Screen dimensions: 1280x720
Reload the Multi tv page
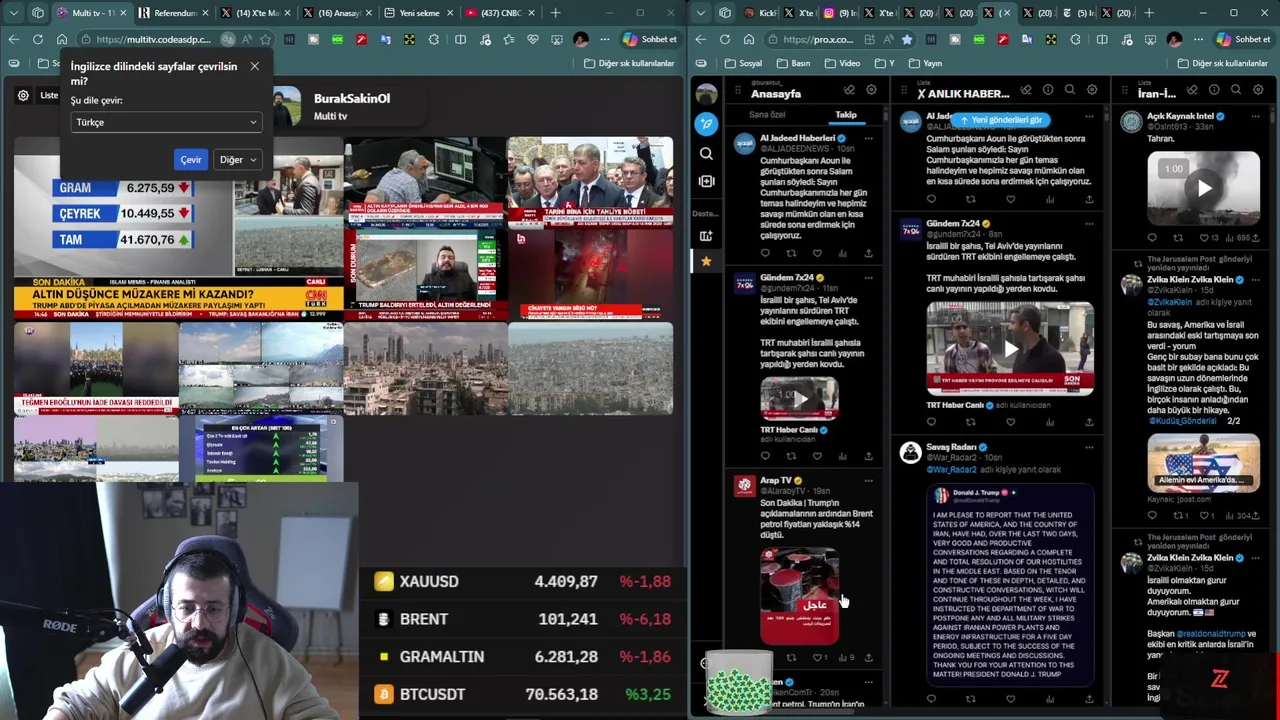pyautogui.click(x=38, y=39)
